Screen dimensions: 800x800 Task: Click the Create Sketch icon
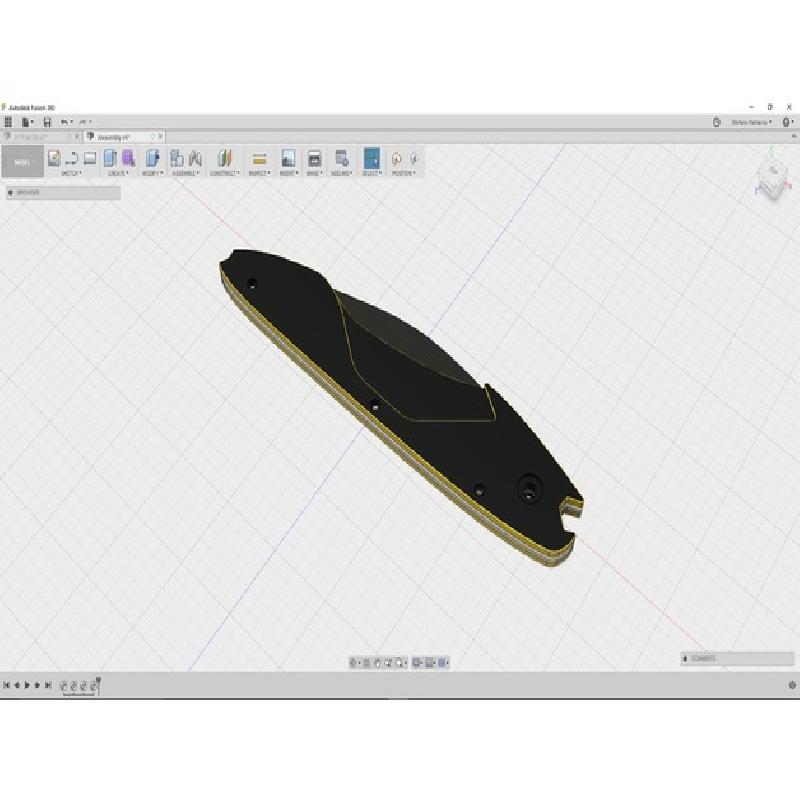tap(54, 158)
